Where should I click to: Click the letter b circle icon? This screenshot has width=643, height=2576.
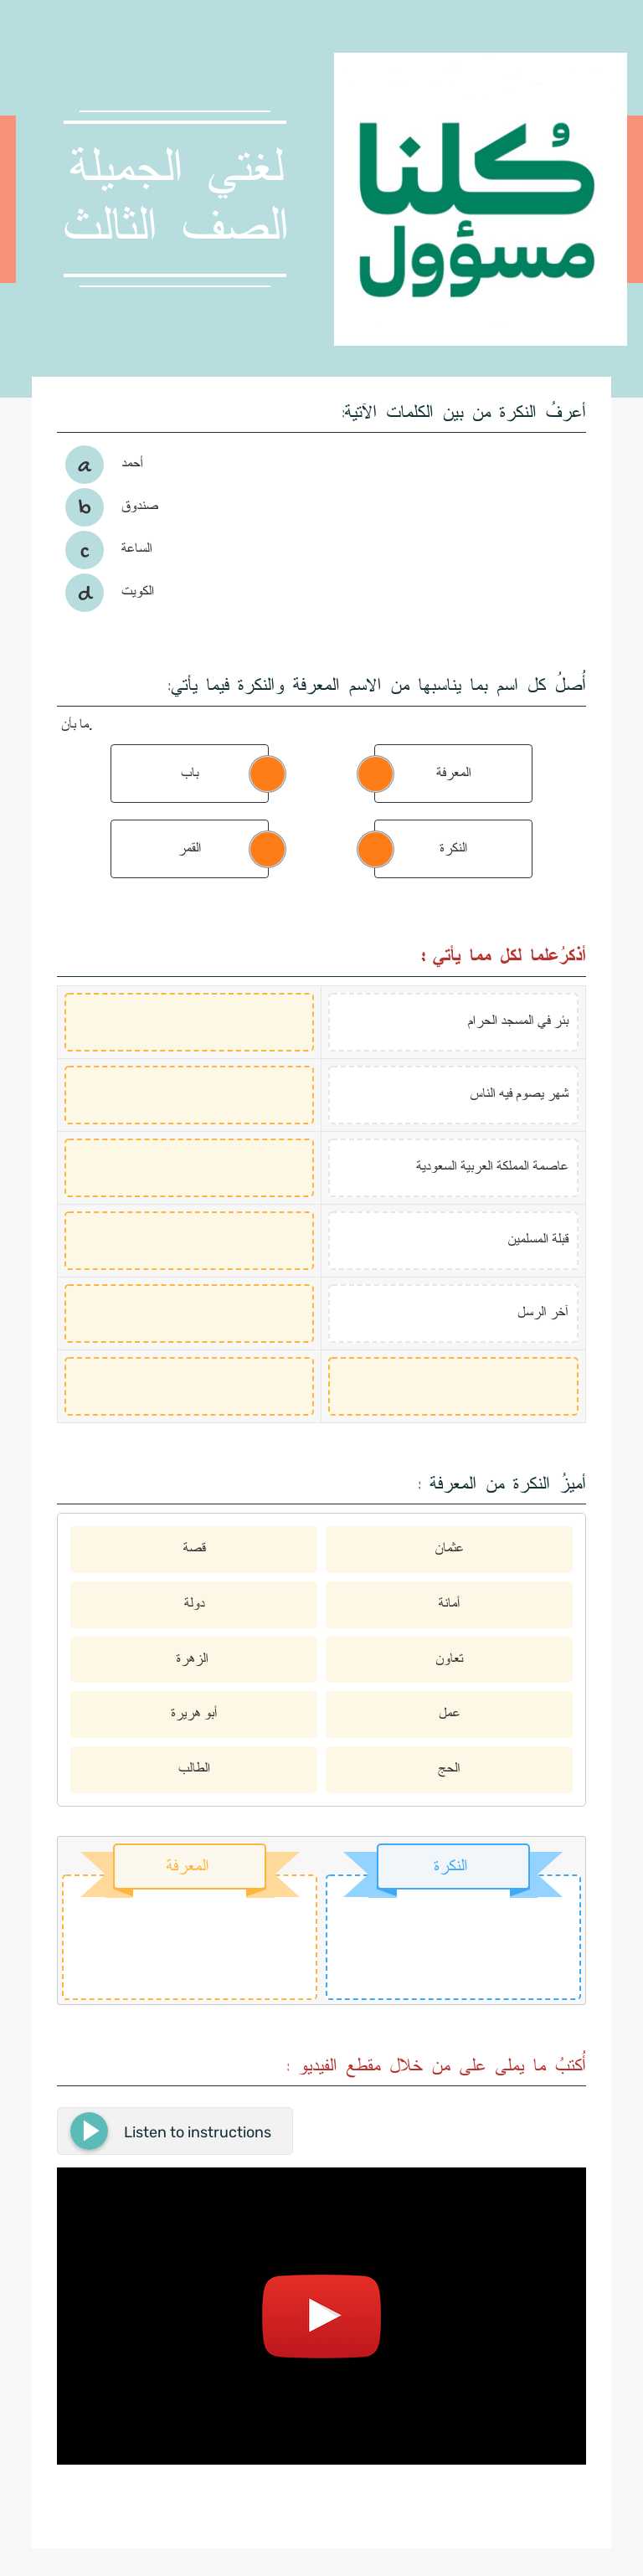[85, 506]
